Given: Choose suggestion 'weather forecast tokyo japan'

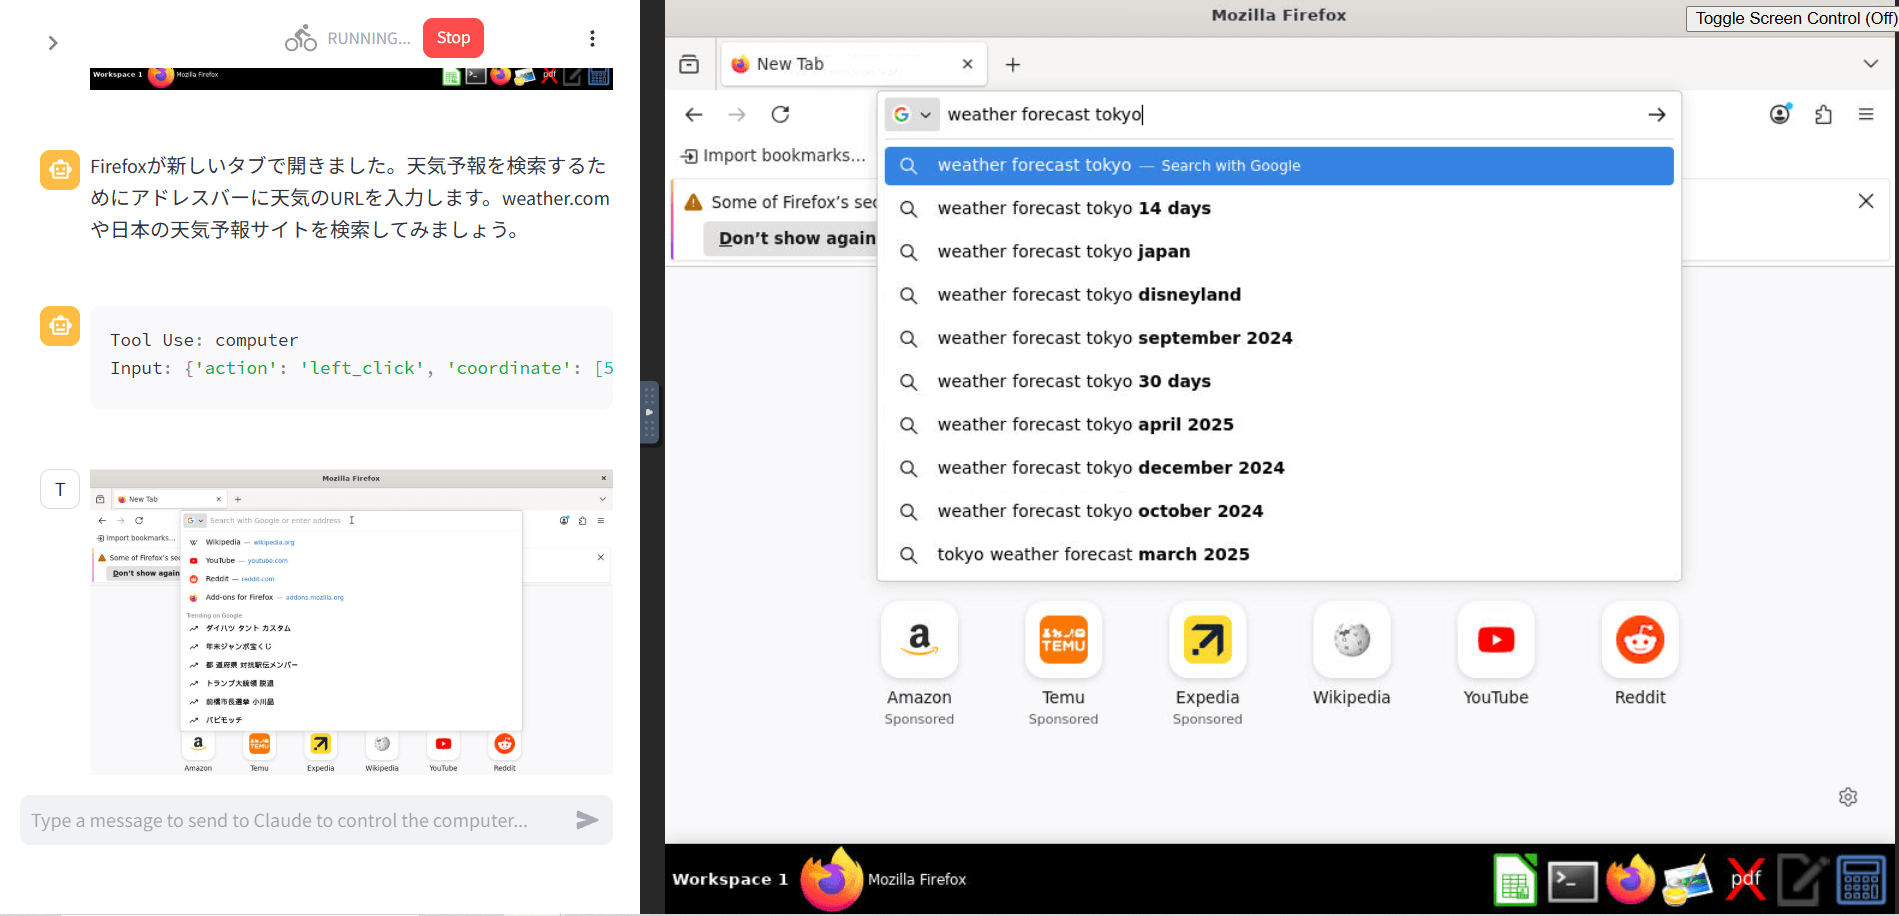Looking at the screenshot, I should (1063, 252).
